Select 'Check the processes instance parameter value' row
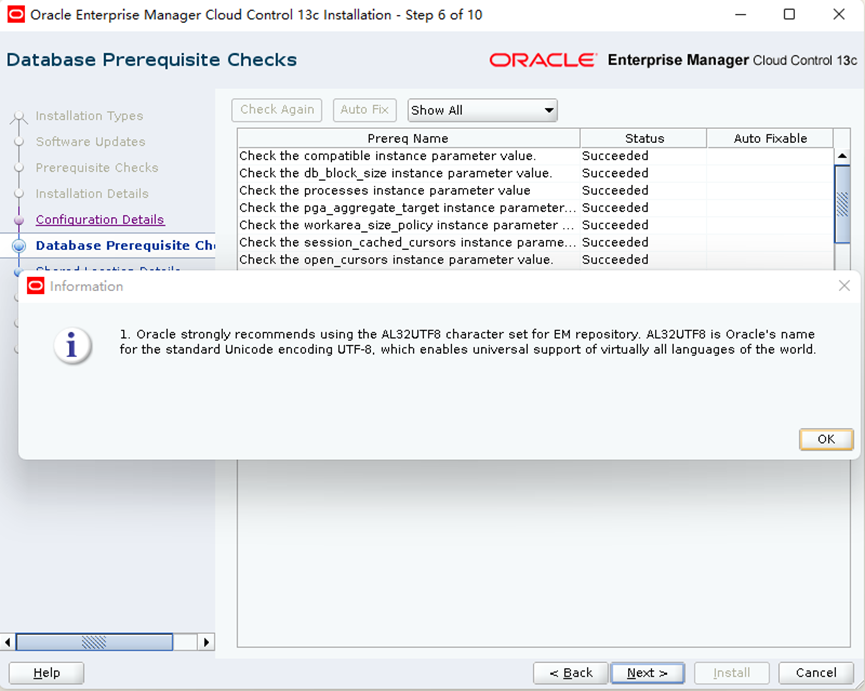865x691 pixels. coord(535,190)
